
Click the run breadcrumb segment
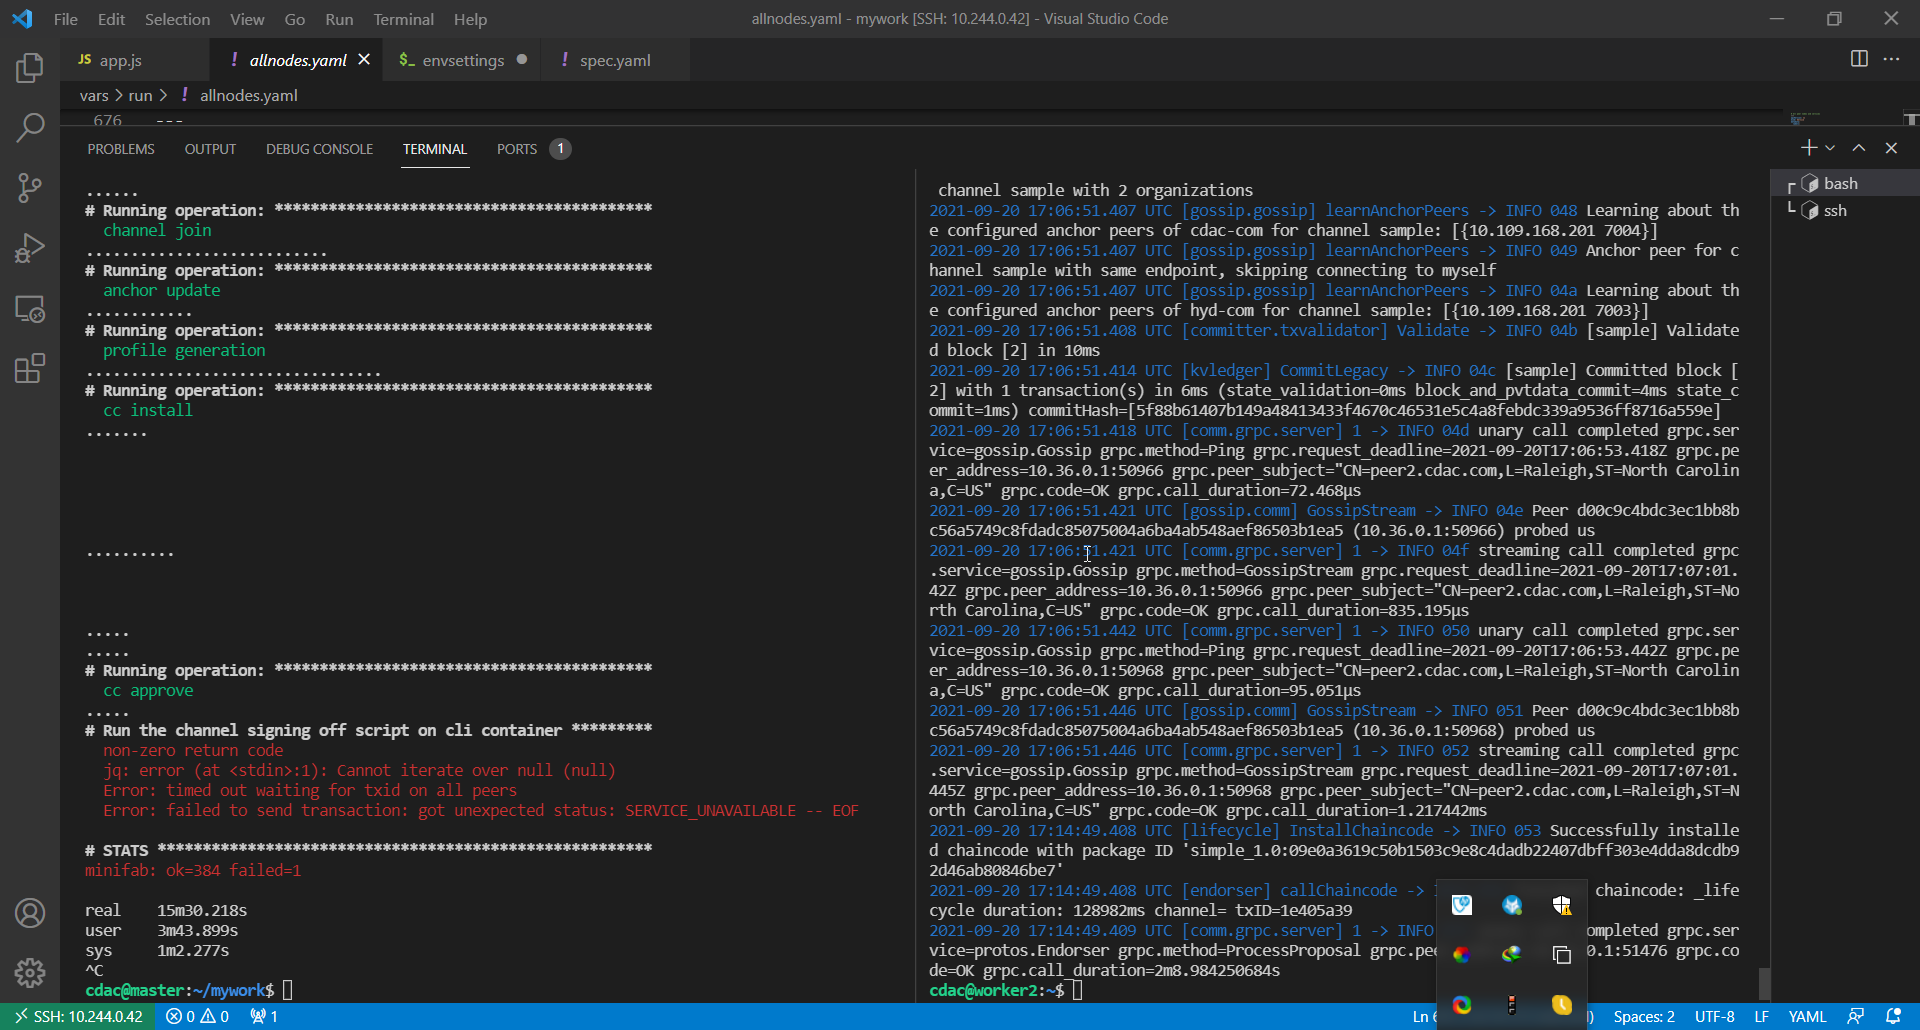140,95
